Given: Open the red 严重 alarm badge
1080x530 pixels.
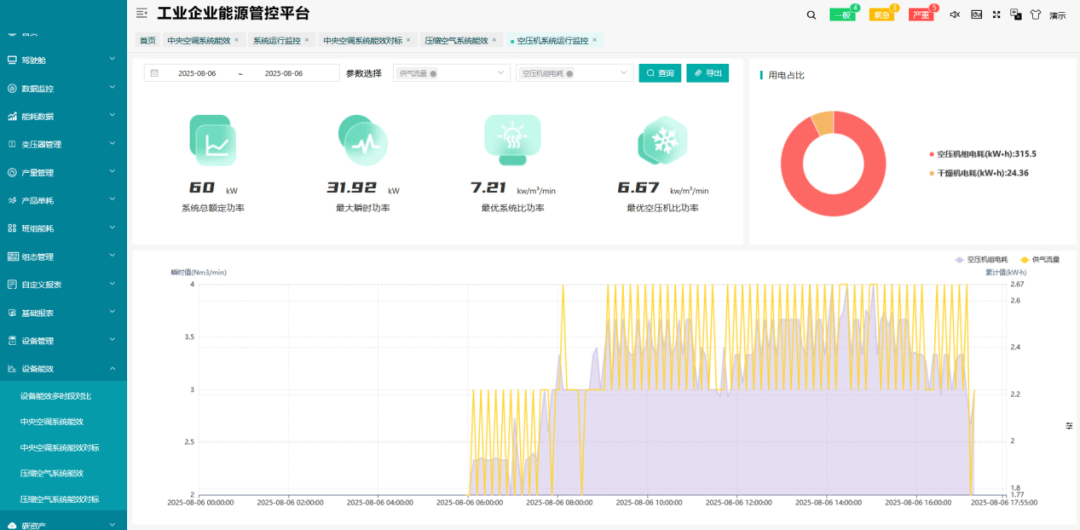Looking at the screenshot, I should [921, 15].
